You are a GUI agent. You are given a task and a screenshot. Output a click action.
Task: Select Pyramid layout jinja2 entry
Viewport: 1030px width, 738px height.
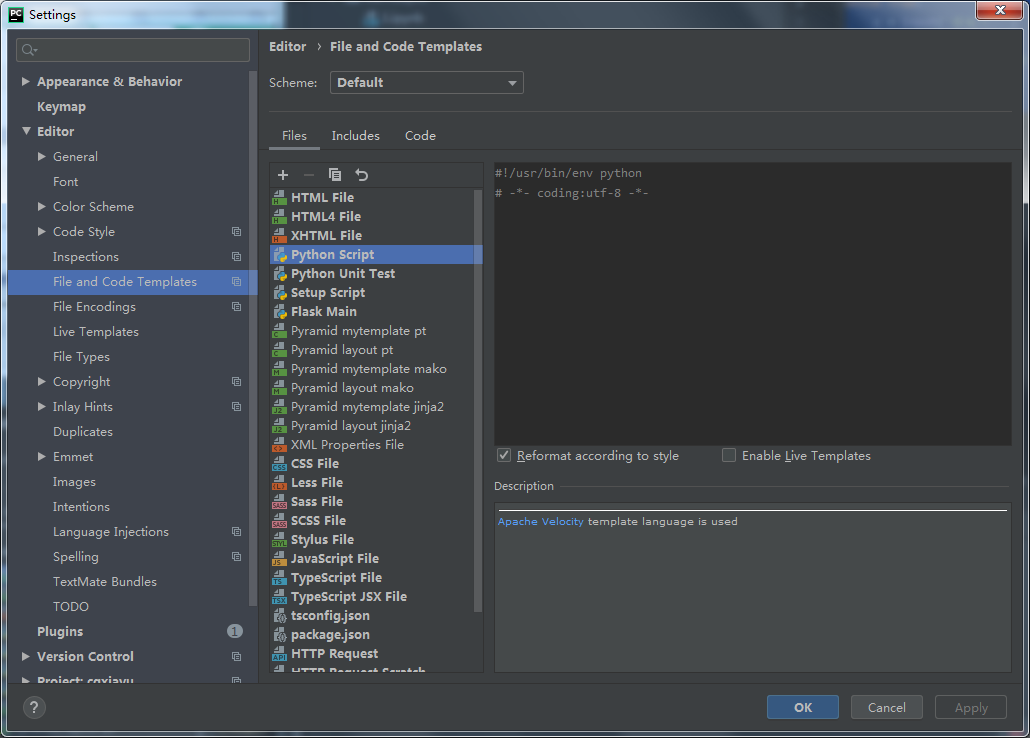pos(351,426)
